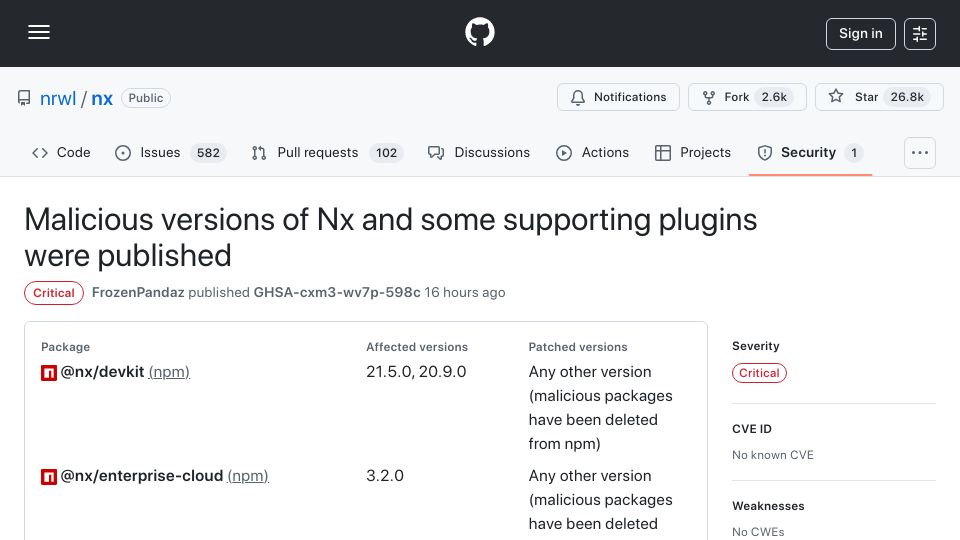Click the 102 pull requests counter badge
960x540 pixels.
point(386,152)
